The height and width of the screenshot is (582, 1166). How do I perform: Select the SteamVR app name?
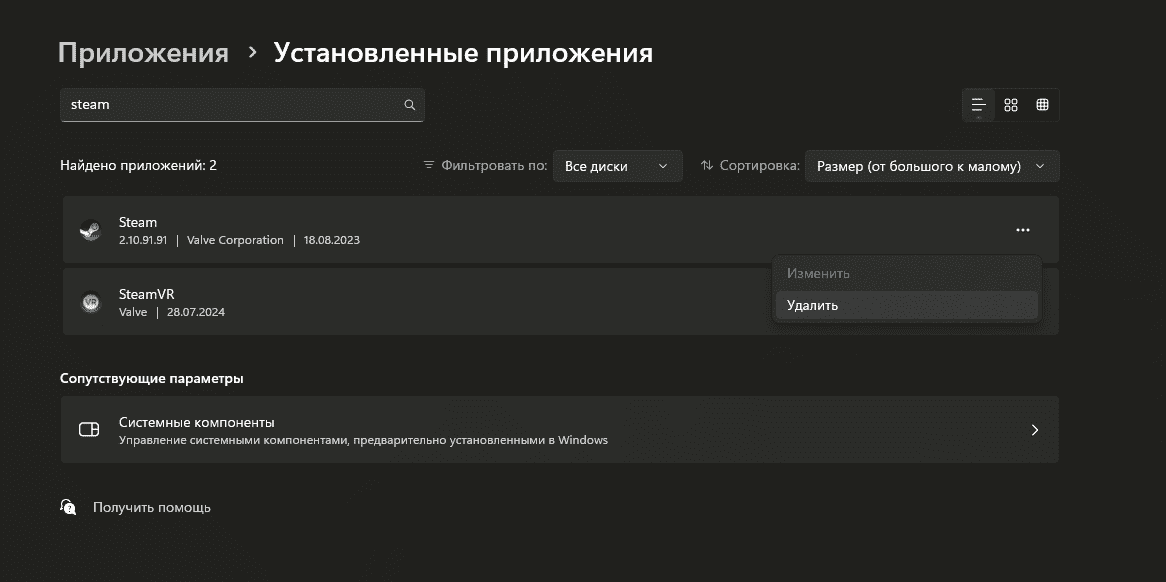pos(146,294)
